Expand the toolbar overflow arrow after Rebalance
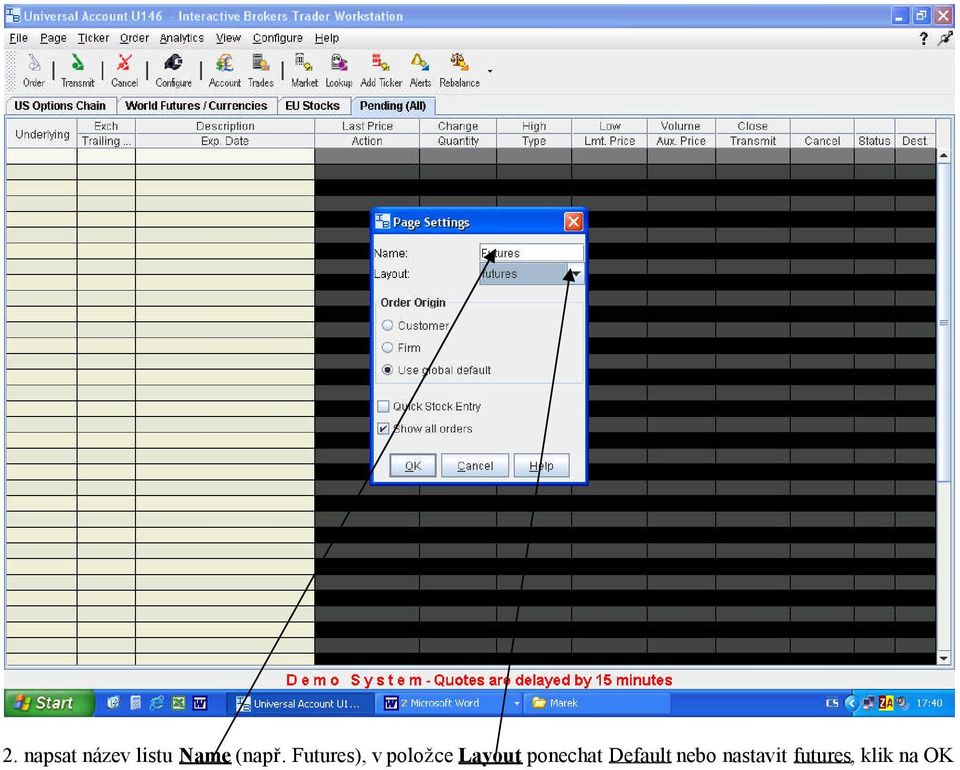This screenshot has width=960, height=770. [490, 71]
